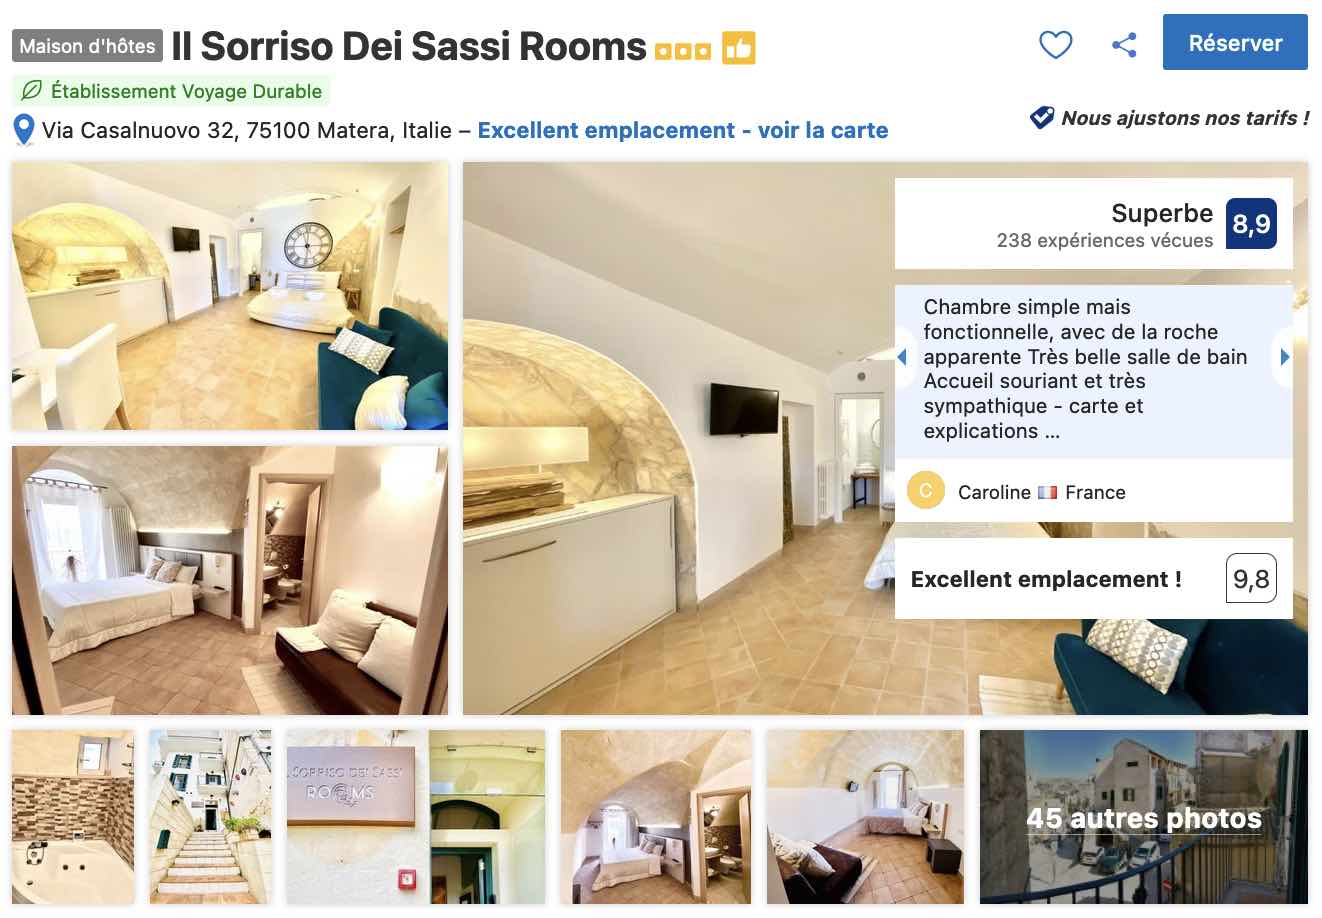Save property with the heart icon

pos(1055,44)
